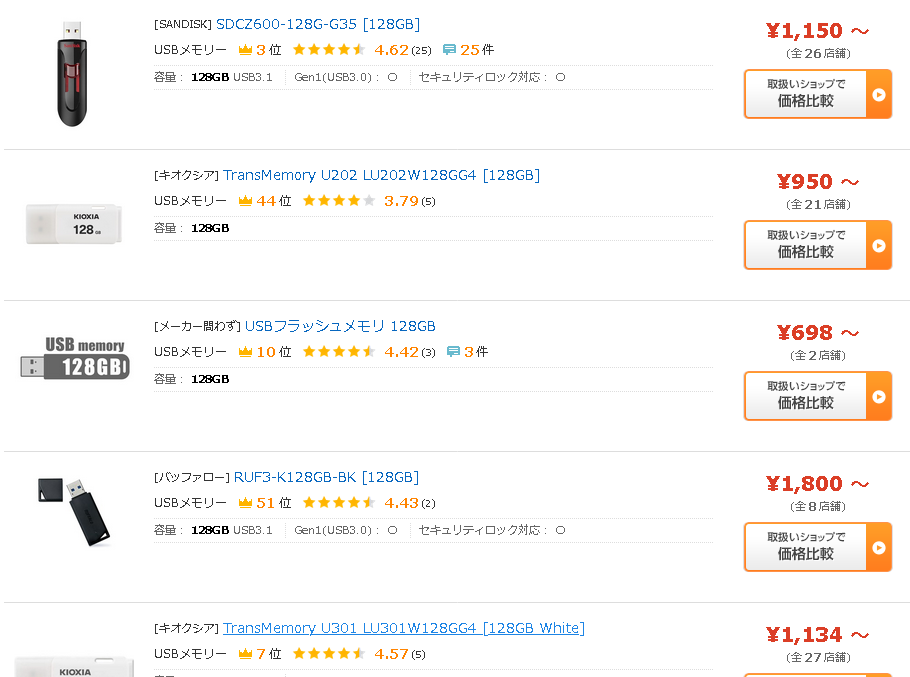Click the crown icon next to 51位
This screenshot has width=910, height=677.
[245, 502]
